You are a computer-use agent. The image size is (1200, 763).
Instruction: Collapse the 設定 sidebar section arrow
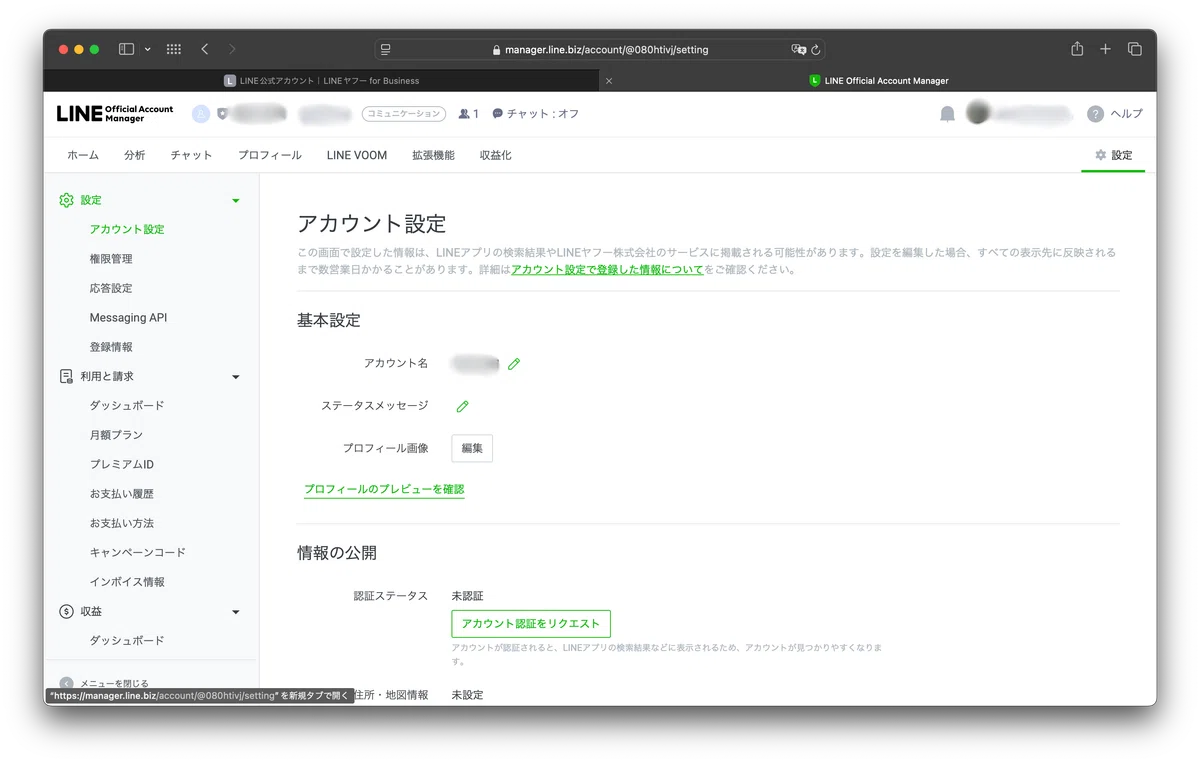pyautogui.click(x=236, y=201)
